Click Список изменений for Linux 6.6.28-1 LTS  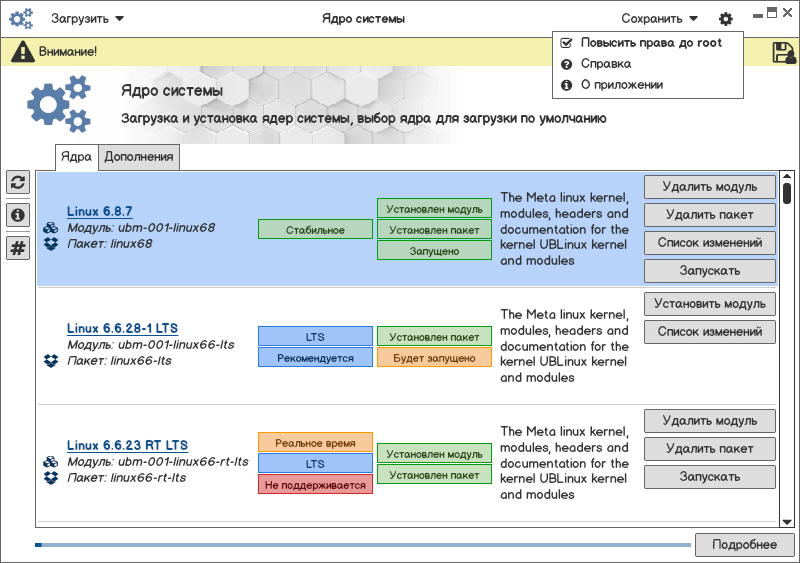[x=710, y=332]
